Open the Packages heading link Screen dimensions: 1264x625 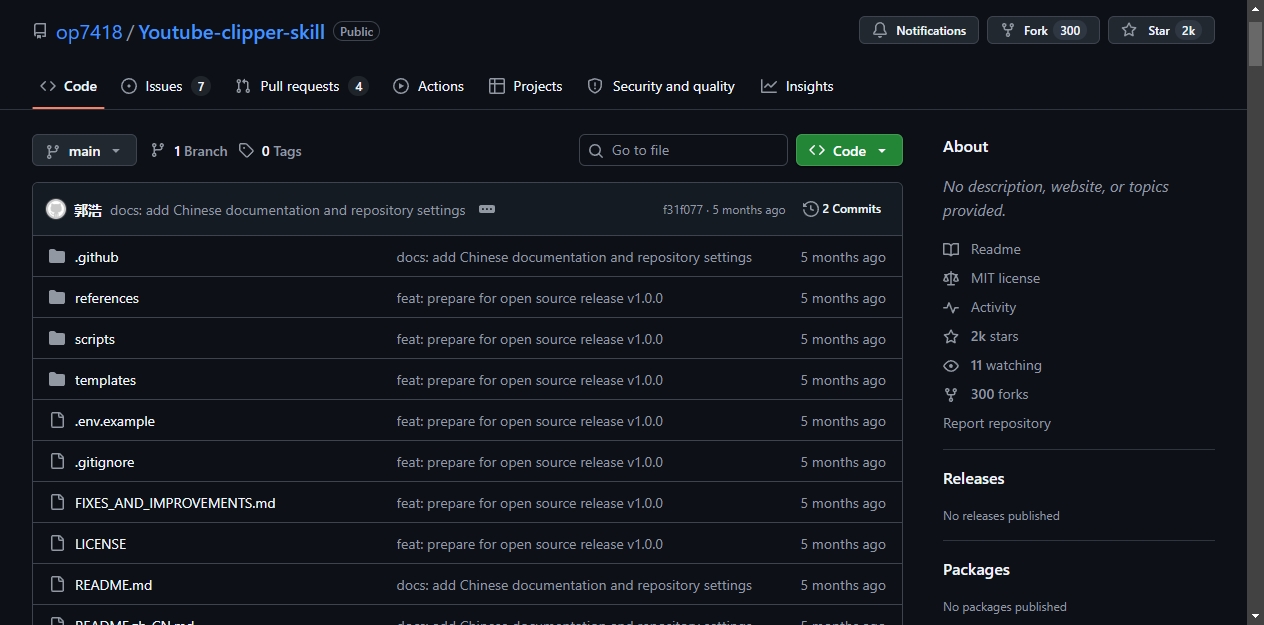[976, 569]
